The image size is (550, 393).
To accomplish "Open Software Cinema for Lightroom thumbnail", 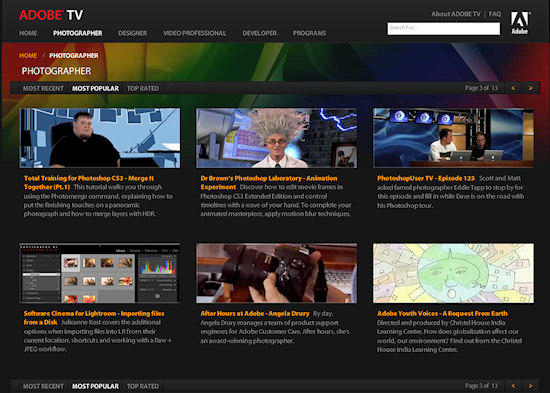I will tap(100, 273).
